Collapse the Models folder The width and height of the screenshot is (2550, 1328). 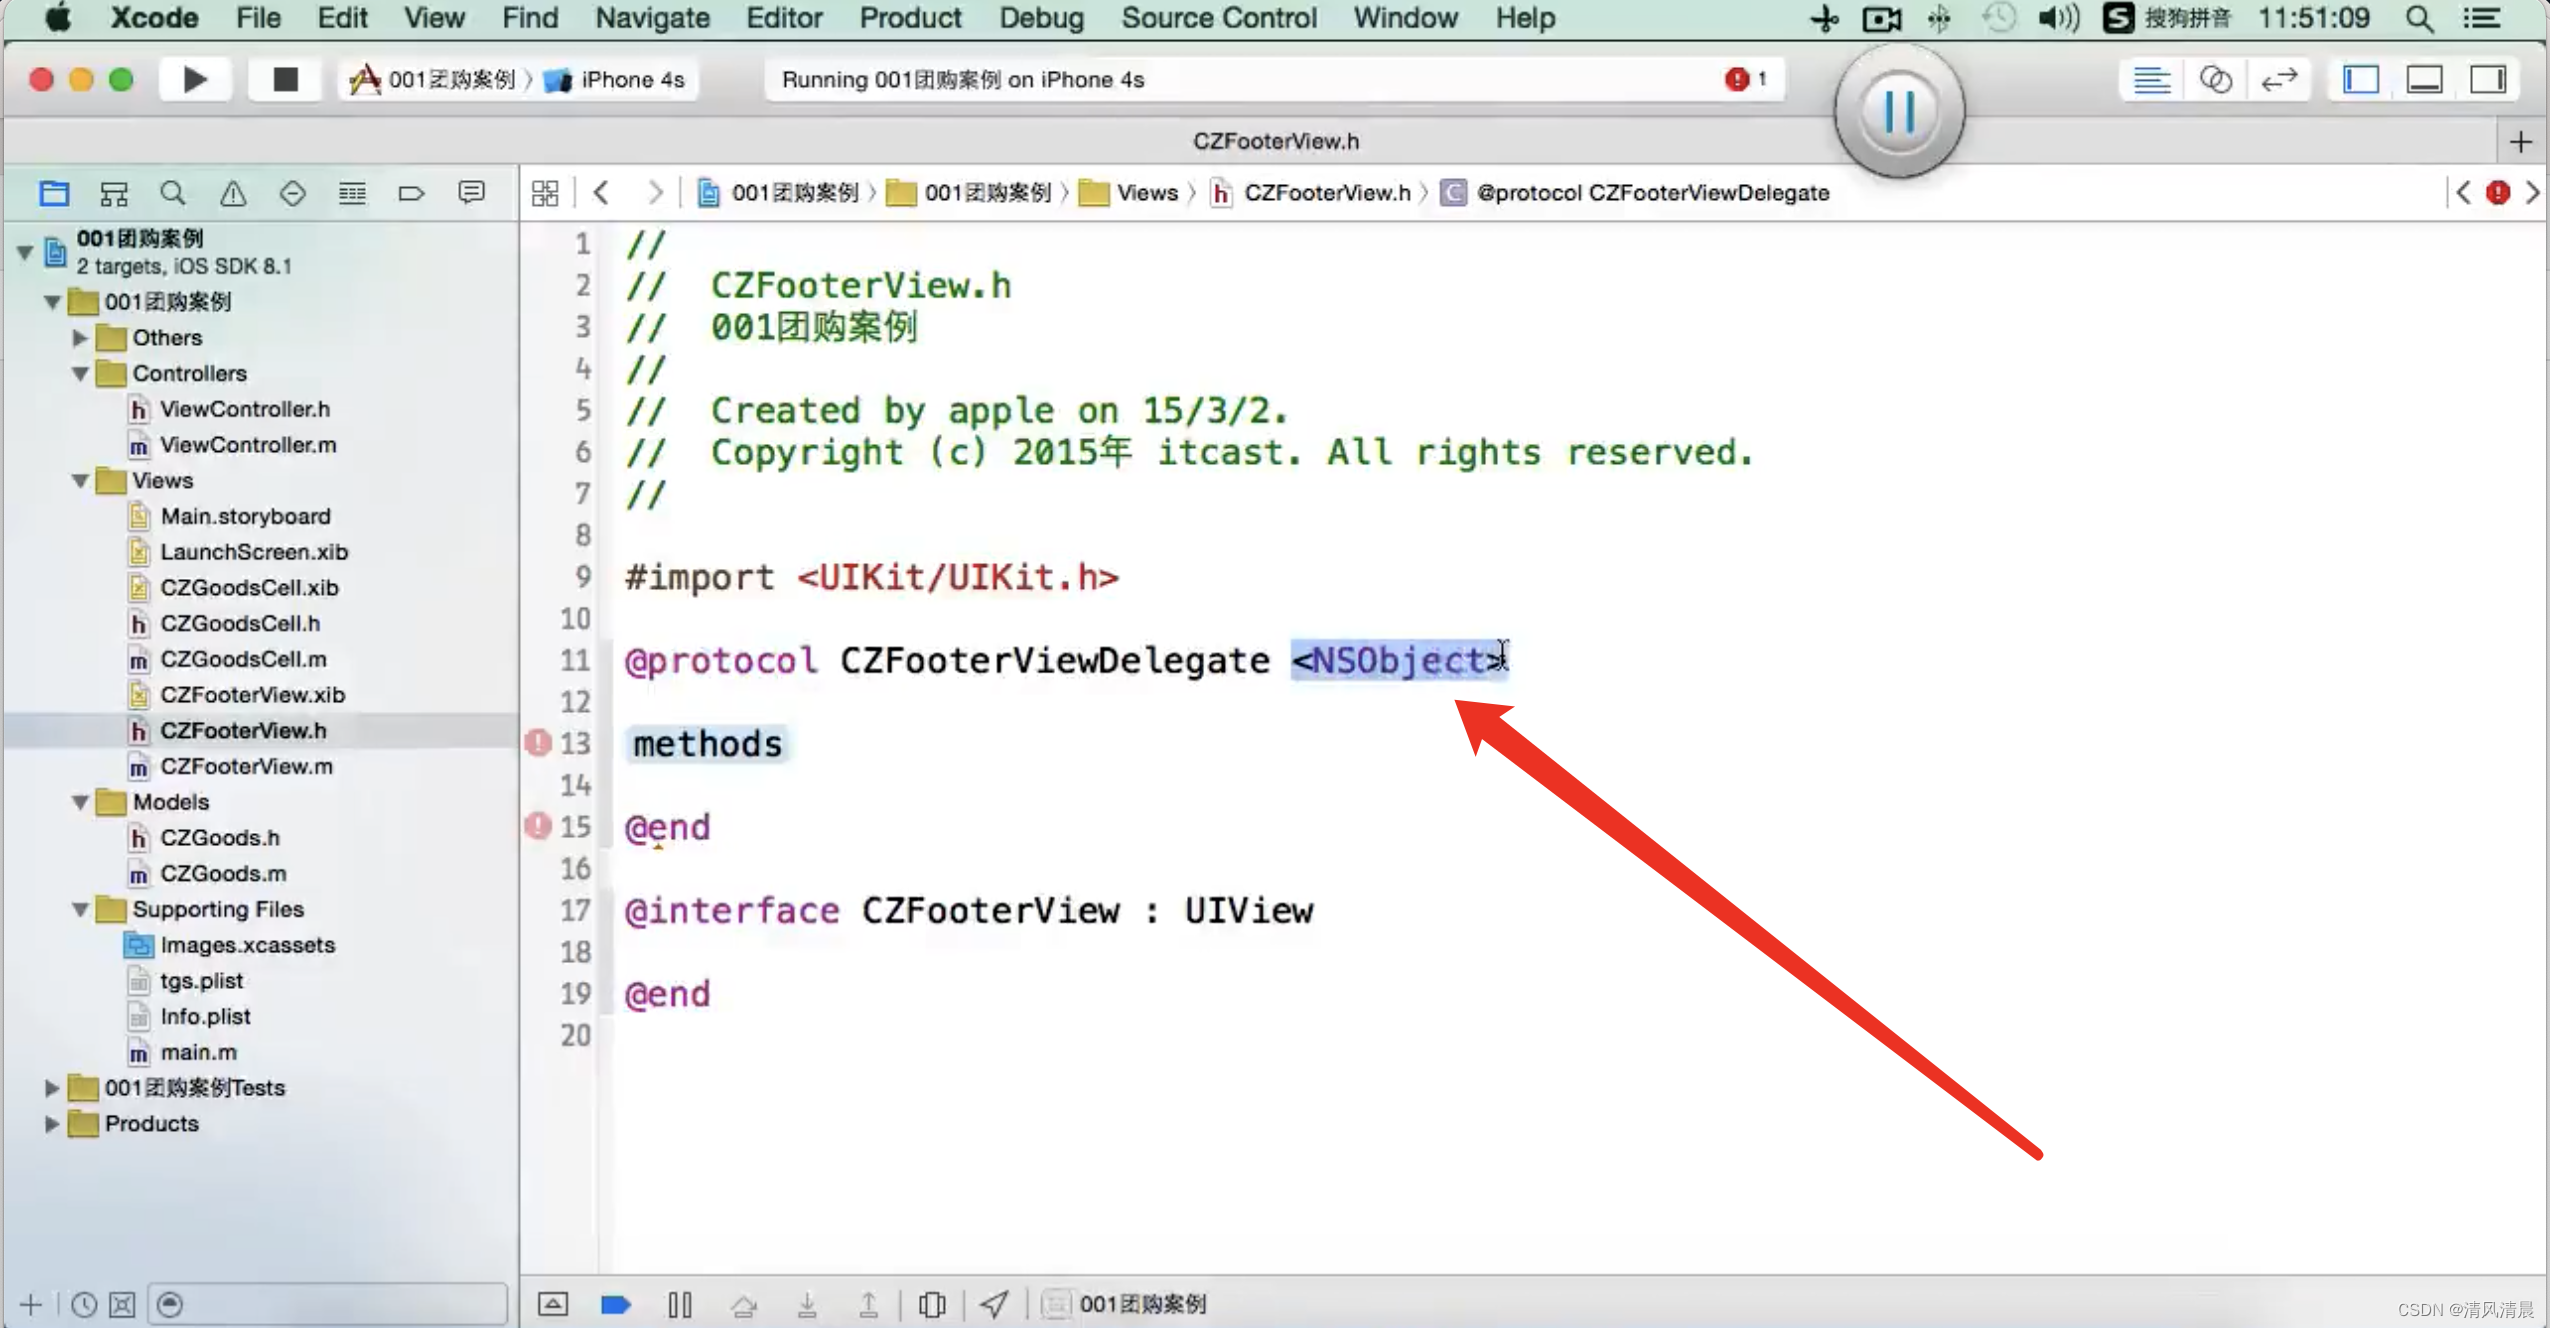click(80, 802)
